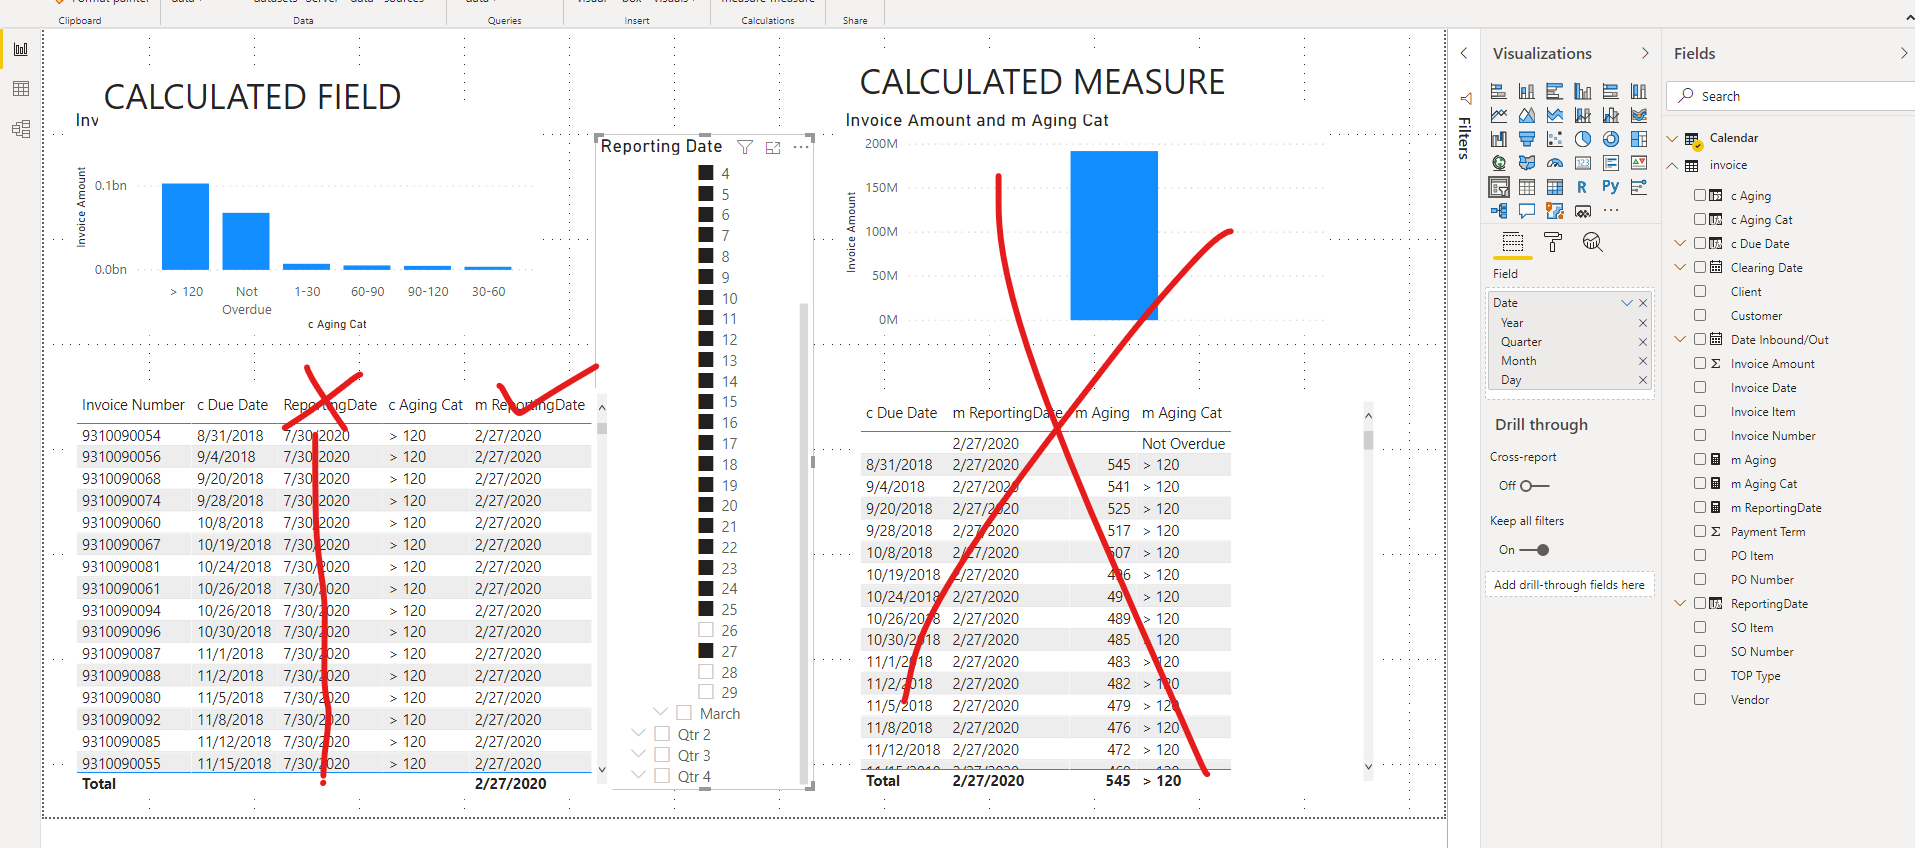Select the Map globe visualization
Image resolution: width=1915 pixels, height=848 pixels.
[1499, 163]
